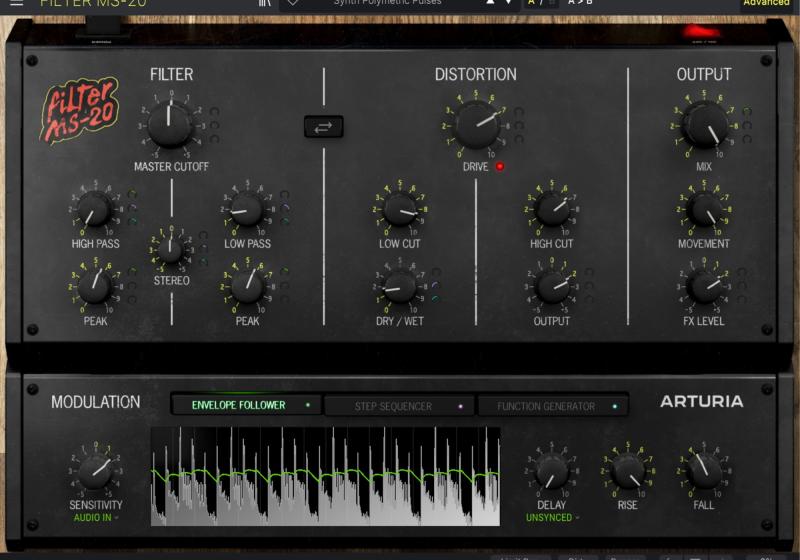Click top modulation slot beside distortion Output knob

point(589,272)
